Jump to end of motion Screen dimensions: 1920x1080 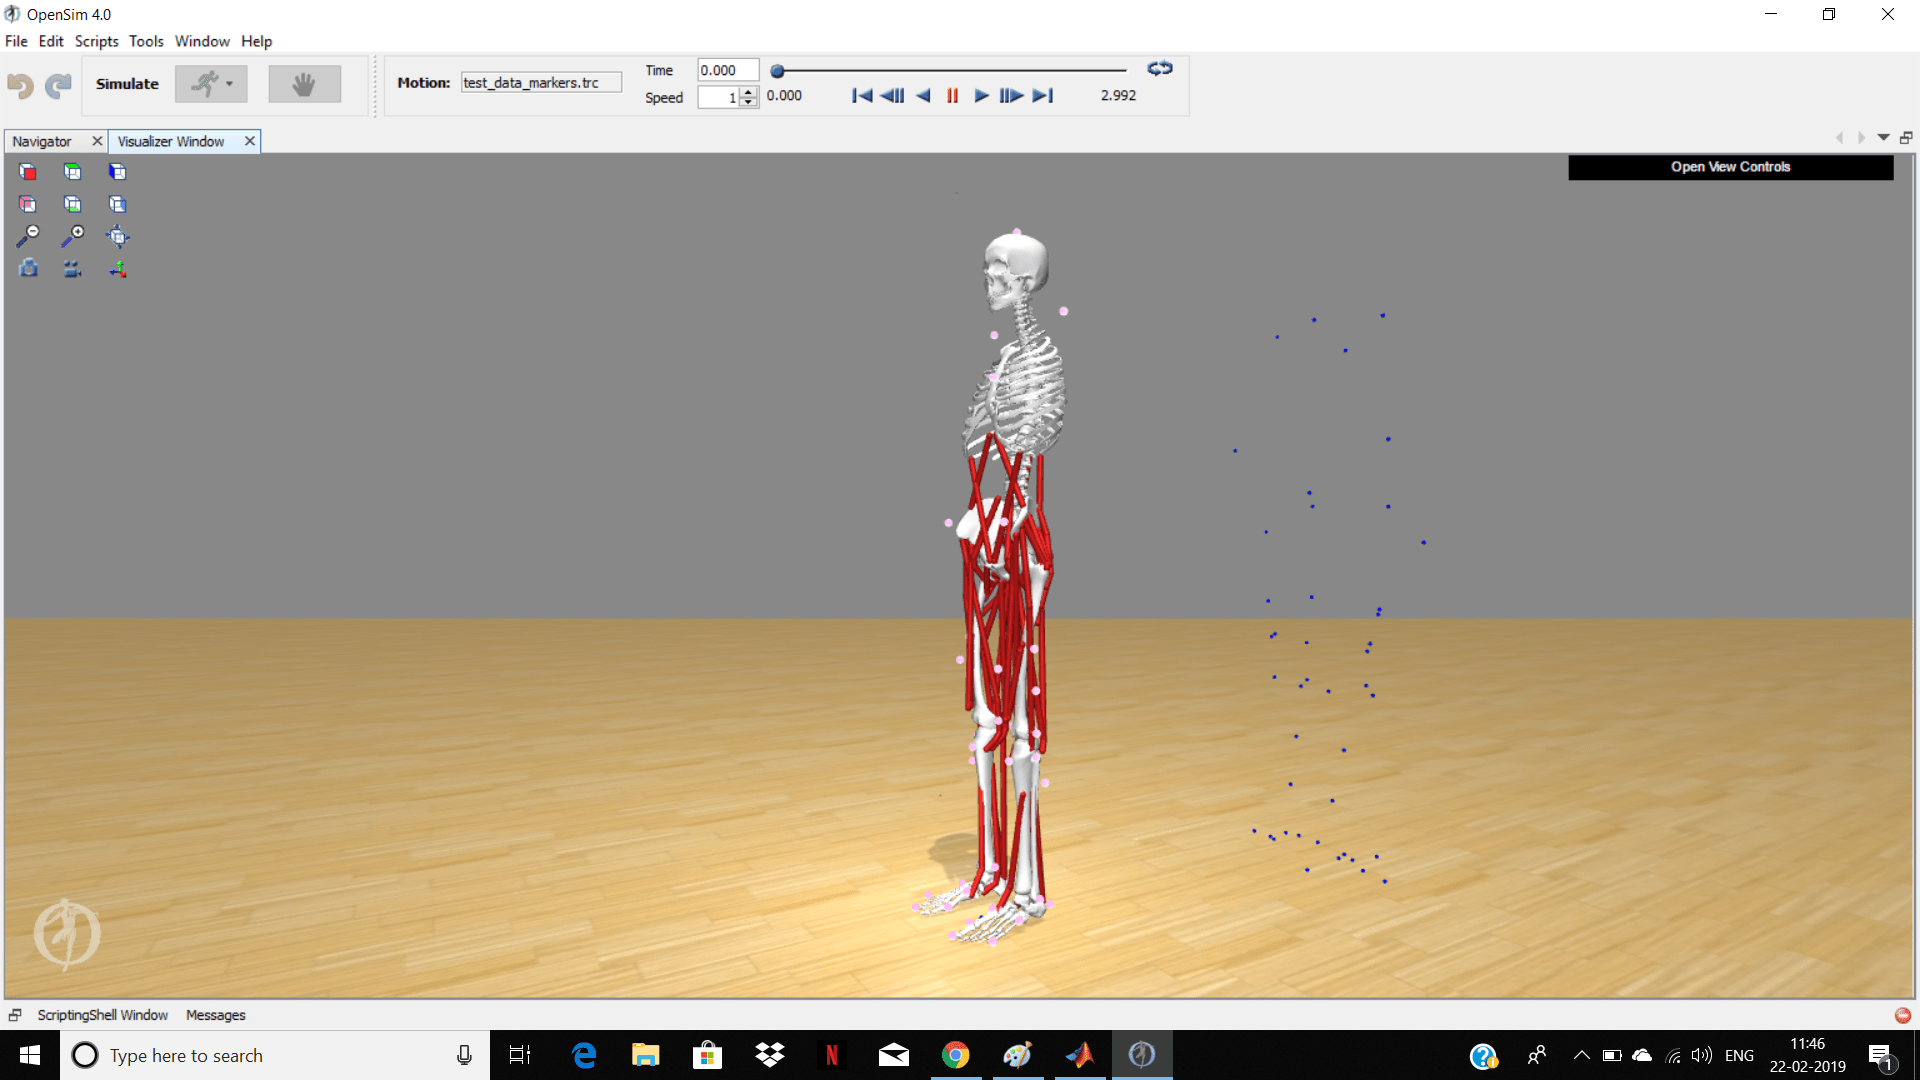tap(1043, 96)
